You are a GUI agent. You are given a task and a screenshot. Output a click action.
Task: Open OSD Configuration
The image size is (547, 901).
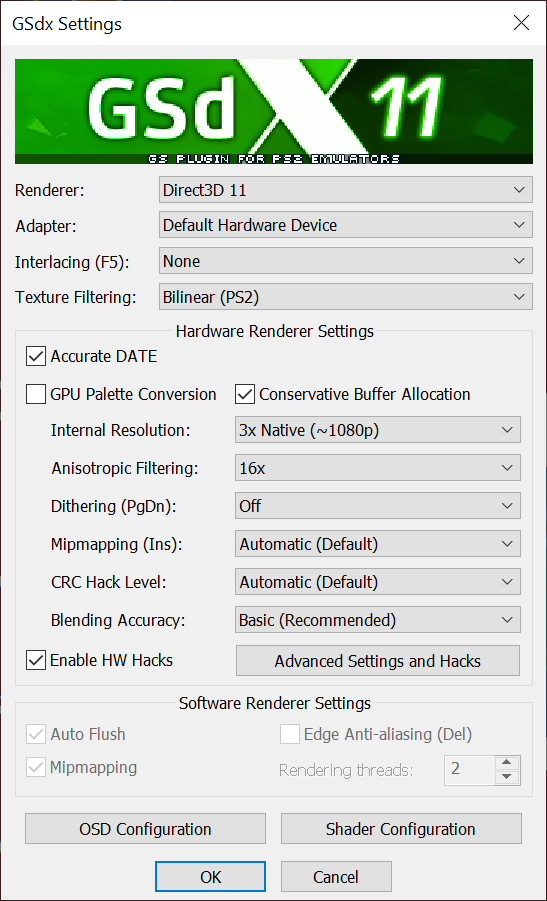pyautogui.click(x=145, y=829)
